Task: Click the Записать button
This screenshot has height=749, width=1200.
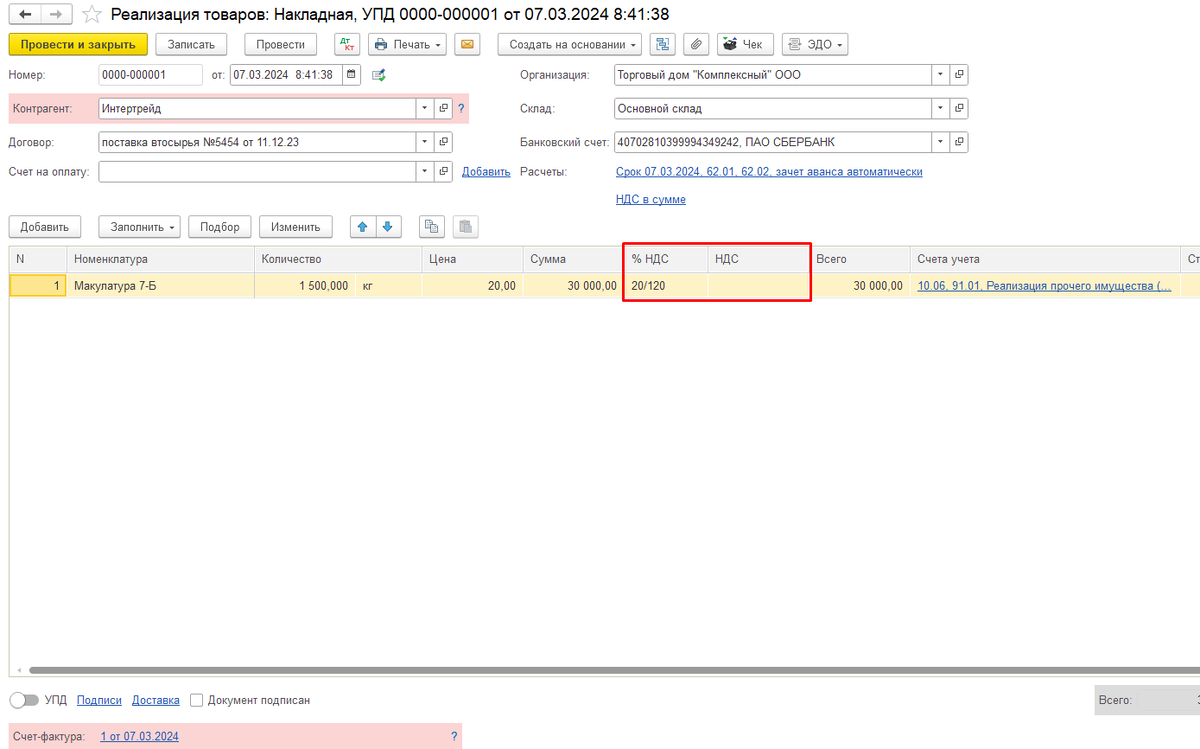Action: (x=191, y=45)
